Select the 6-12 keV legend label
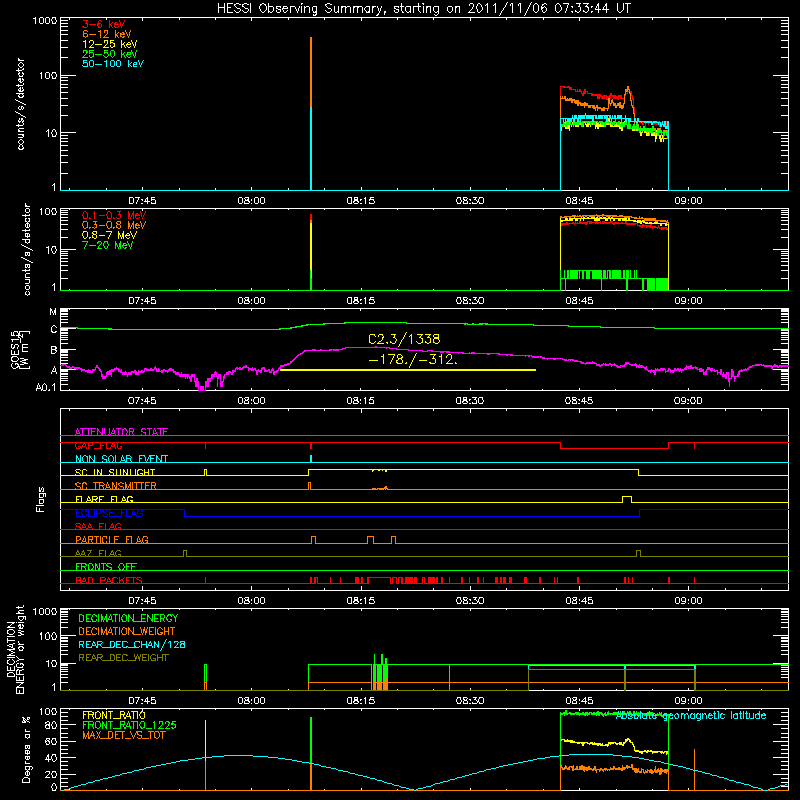 pyautogui.click(x=107, y=34)
